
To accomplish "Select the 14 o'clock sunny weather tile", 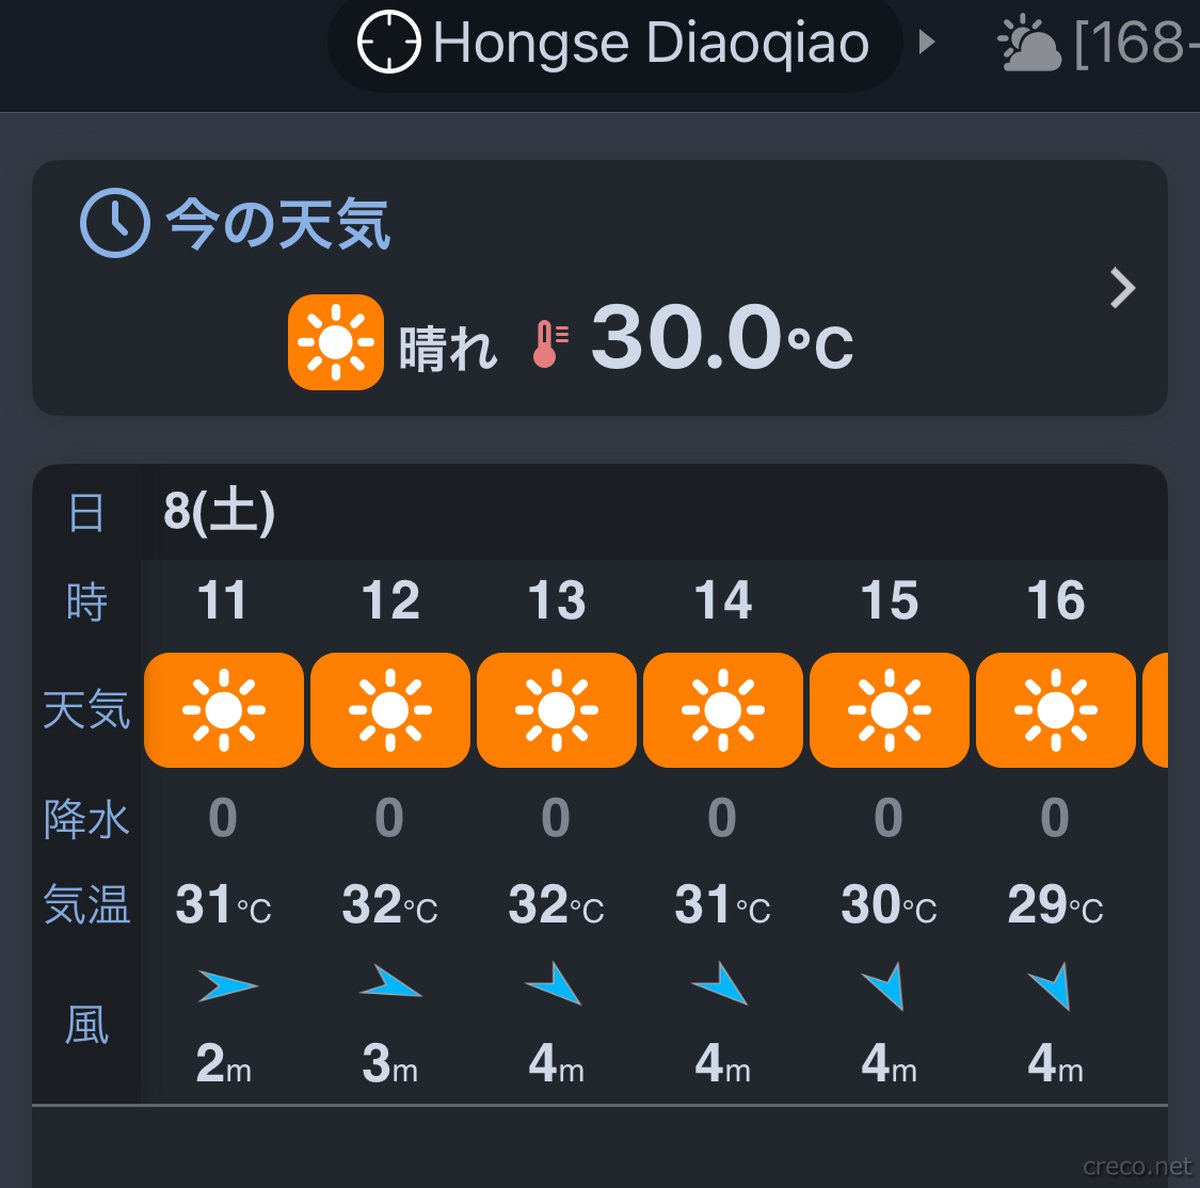I will pos(723,710).
